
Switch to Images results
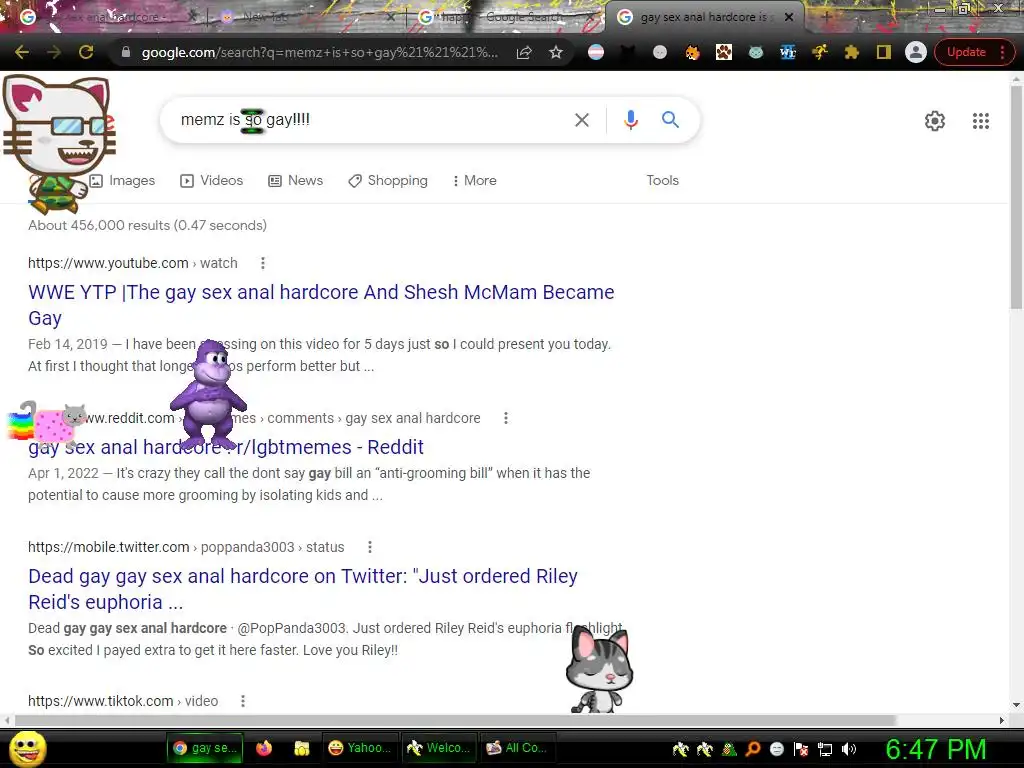tap(123, 181)
